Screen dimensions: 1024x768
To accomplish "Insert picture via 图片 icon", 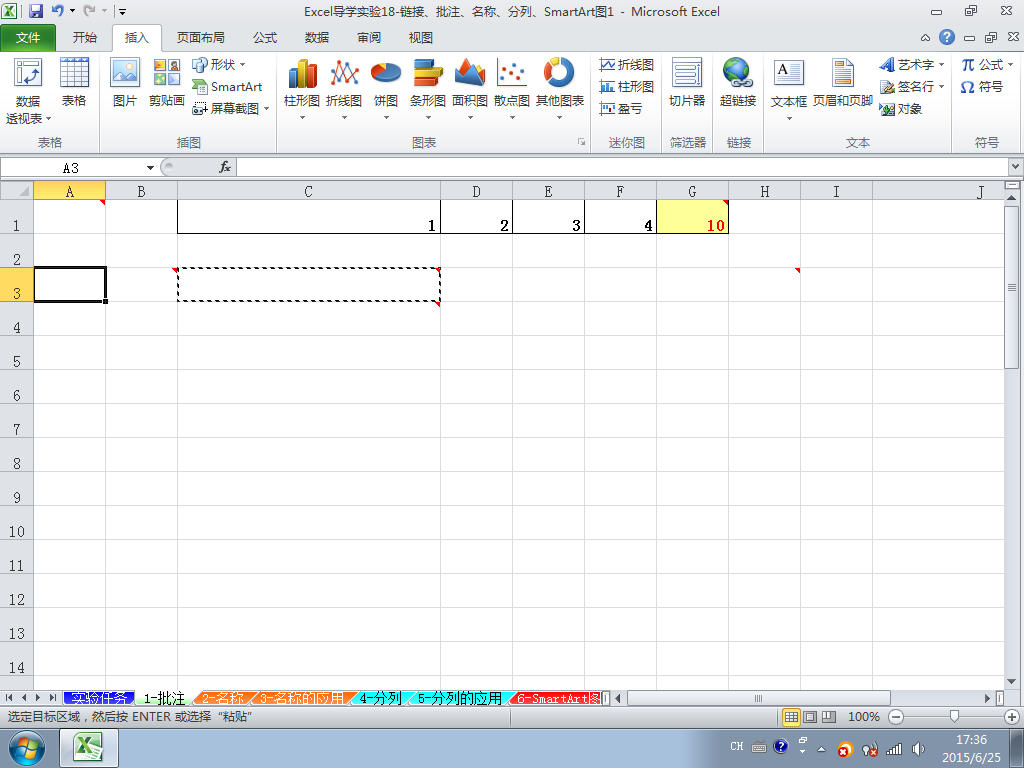I will (125, 83).
